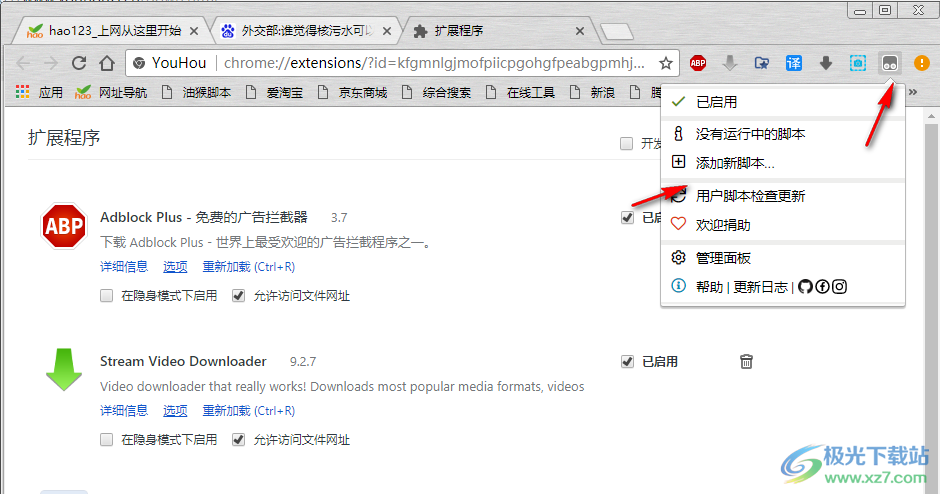Click the Adblock Plus toolbar icon

click(698, 63)
